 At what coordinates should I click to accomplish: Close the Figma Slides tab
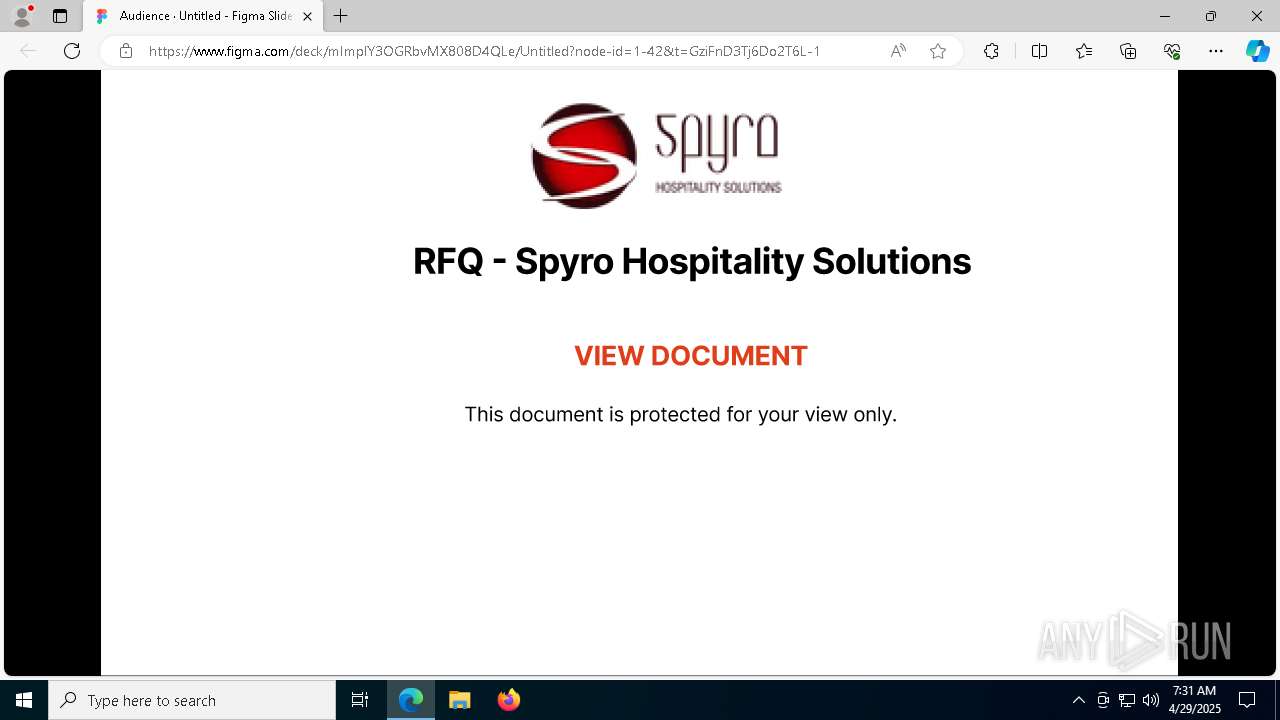point(307,16)
